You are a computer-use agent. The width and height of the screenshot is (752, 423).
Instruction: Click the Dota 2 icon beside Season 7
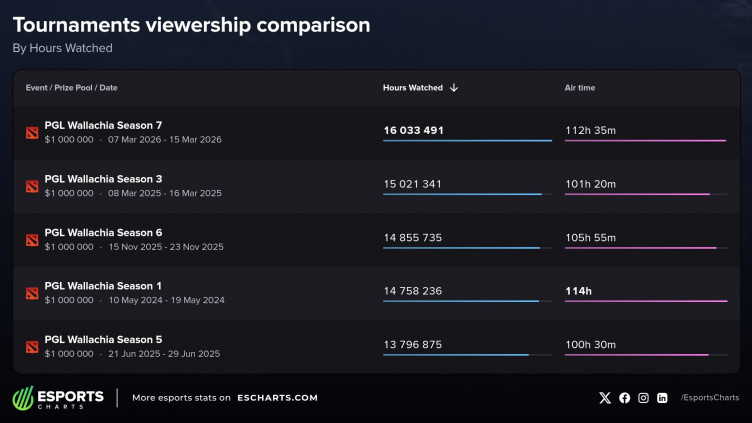coord(32,132)
